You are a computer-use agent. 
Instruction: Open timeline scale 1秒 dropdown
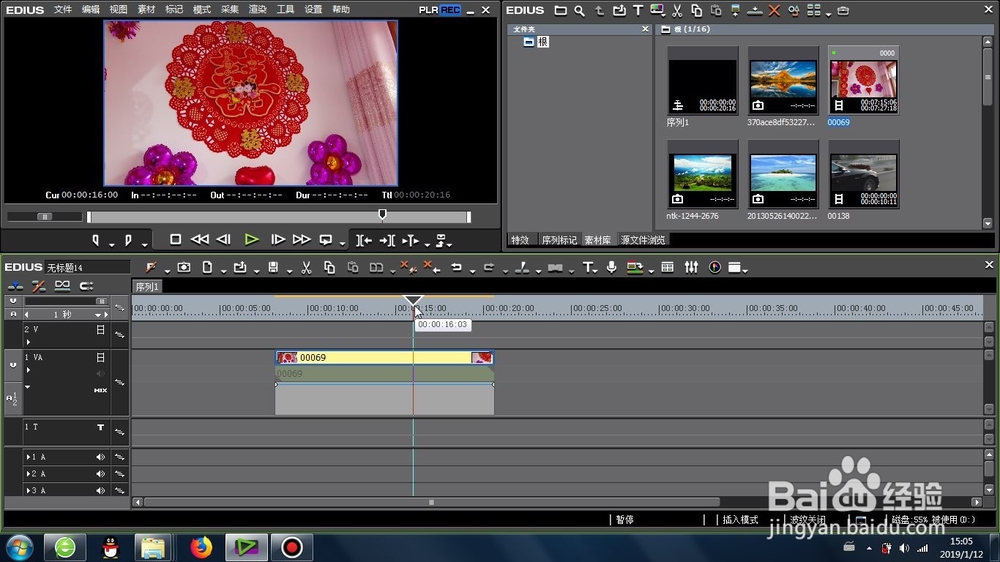pos(98,314)
